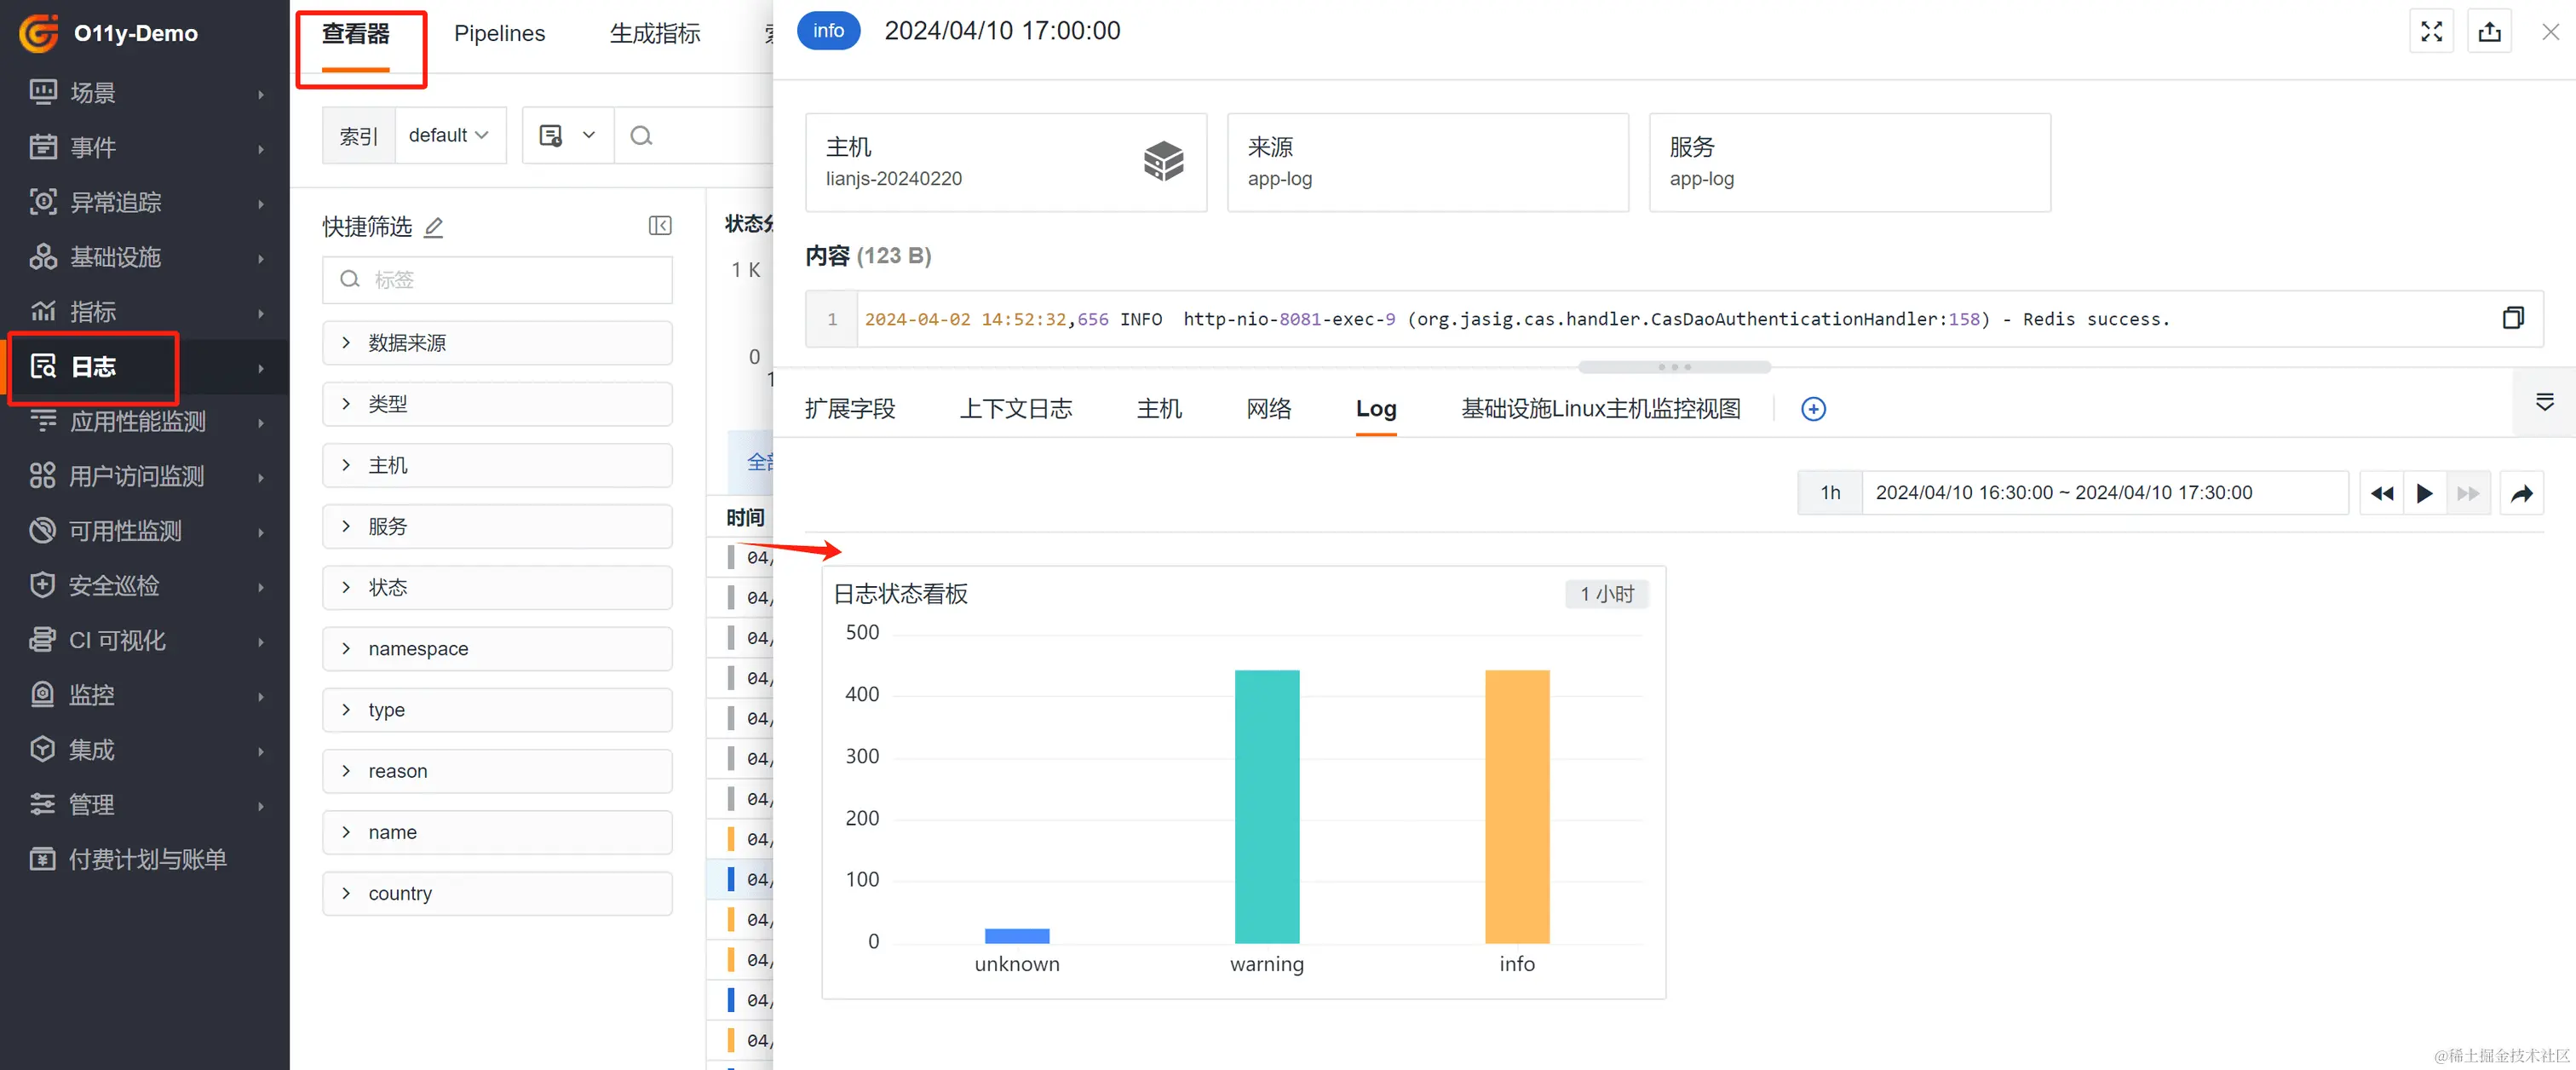Click the forward share arrow beside time controls
Image resolution: width=2576 pixels, height=1070 pixels.
[2521, 493]
